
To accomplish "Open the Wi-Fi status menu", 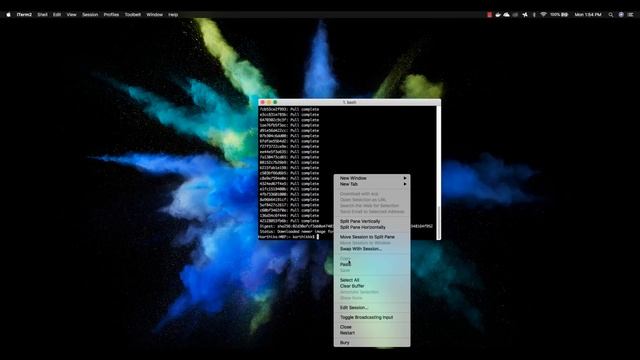I will tap(543, 14).
